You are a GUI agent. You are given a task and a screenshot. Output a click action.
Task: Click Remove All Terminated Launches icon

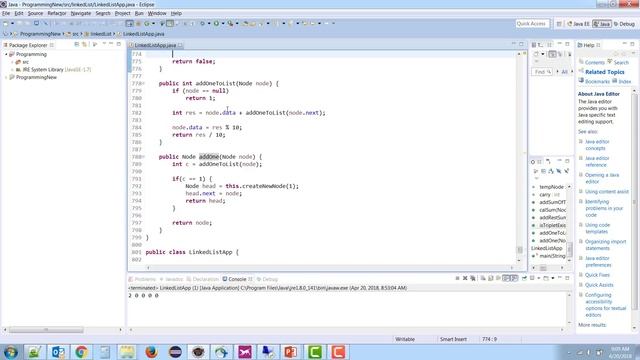pyautogui.click(x=473, y=278)
